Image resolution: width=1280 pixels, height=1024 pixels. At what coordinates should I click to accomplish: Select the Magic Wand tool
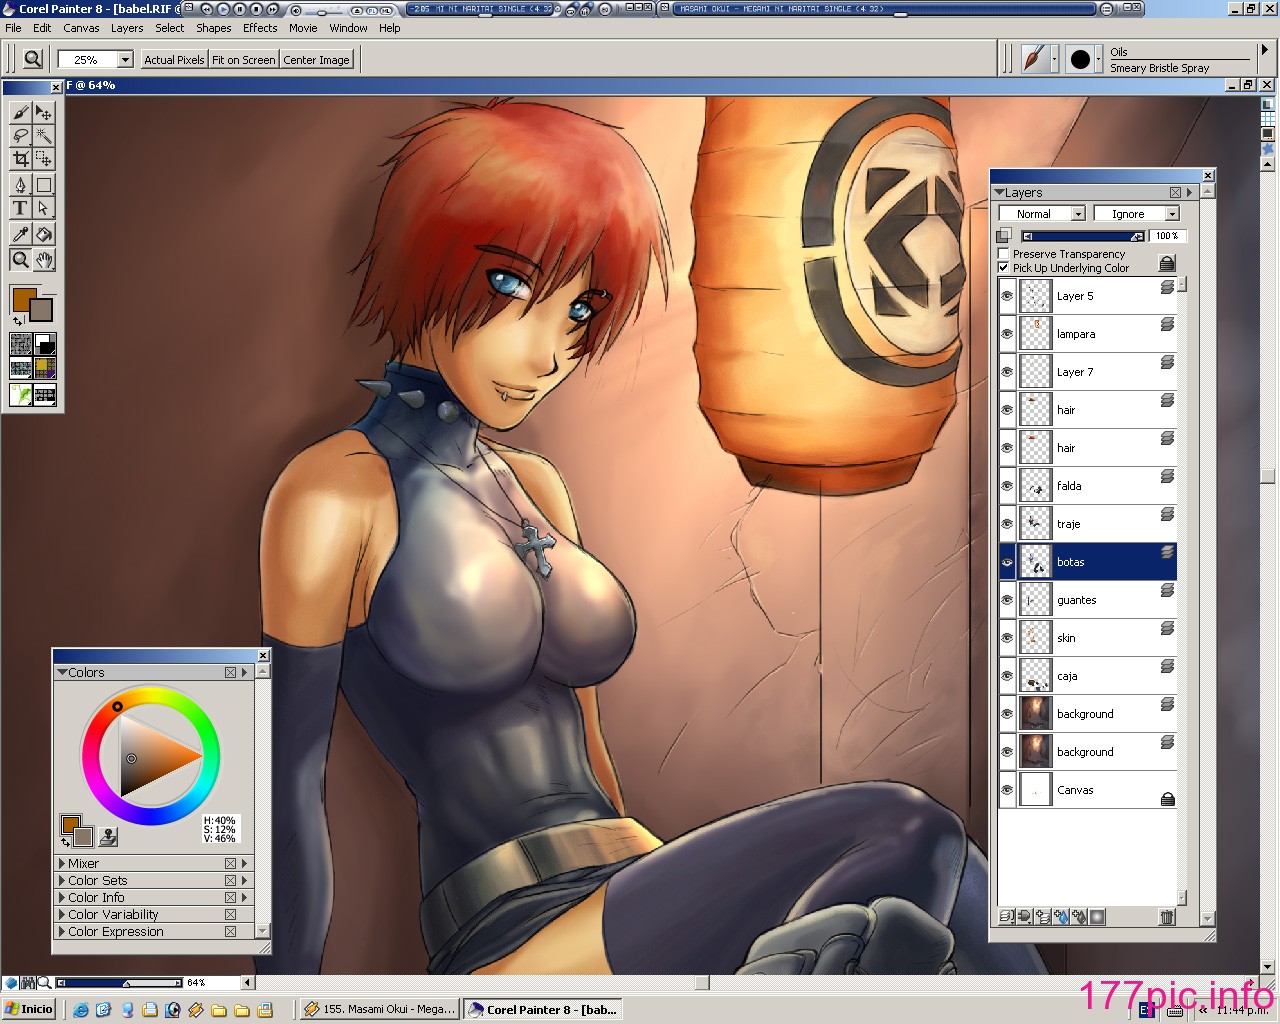pos(44,135)
